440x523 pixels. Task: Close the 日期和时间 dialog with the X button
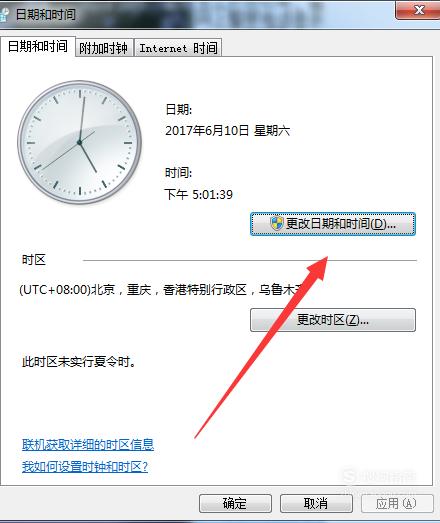pos(419,10)
